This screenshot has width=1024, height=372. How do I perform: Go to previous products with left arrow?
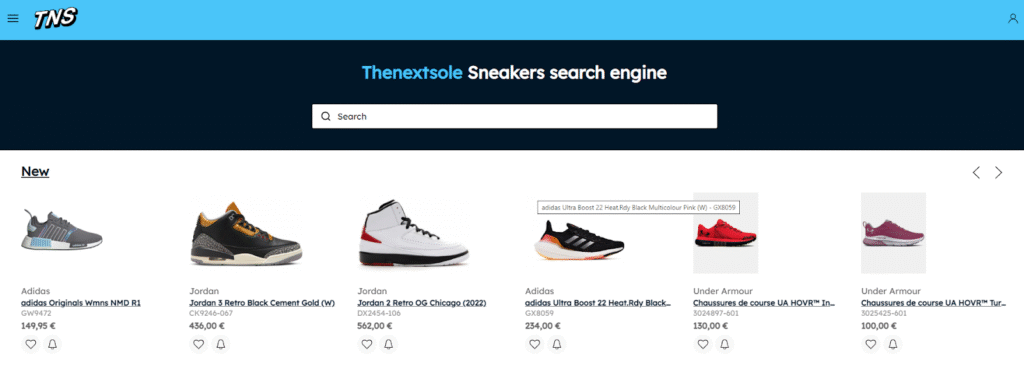tap(976, 172)
